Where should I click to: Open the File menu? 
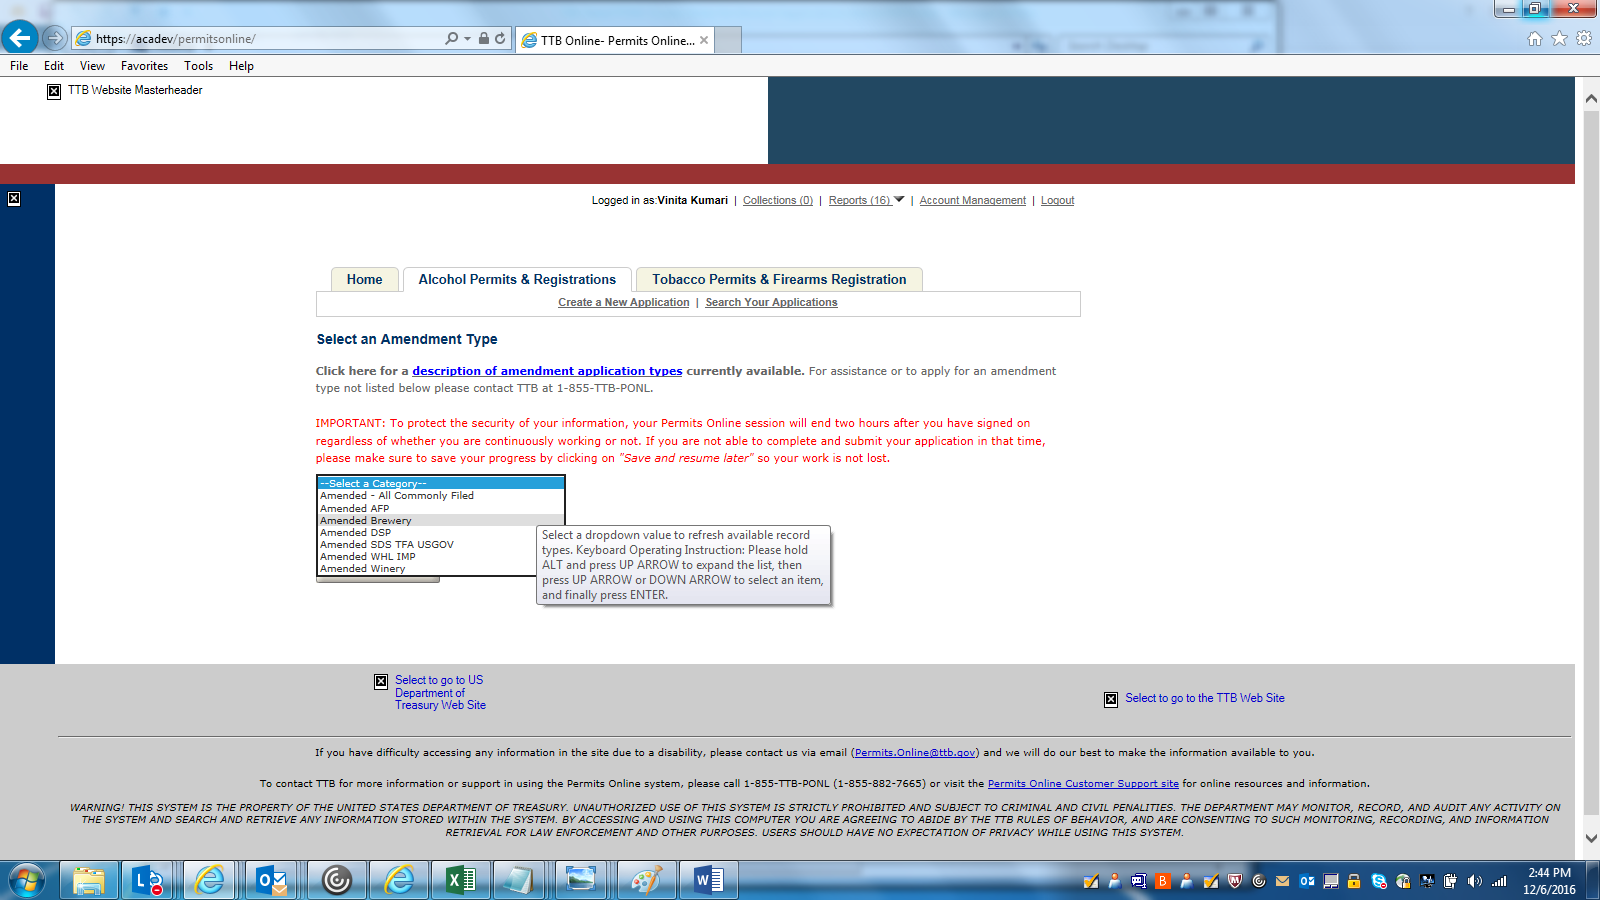coord(19,66)
